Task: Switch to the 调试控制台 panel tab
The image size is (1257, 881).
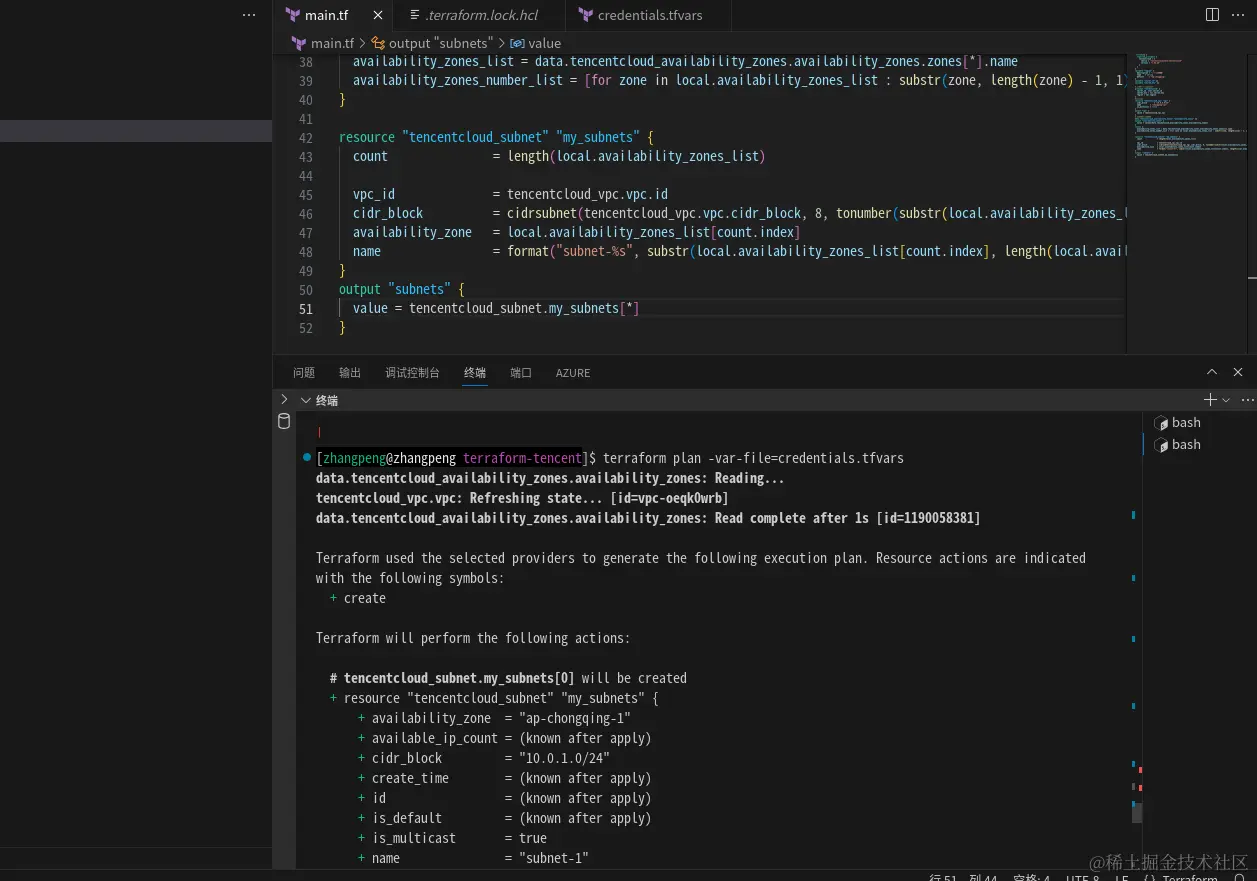Action: (412, 372)
